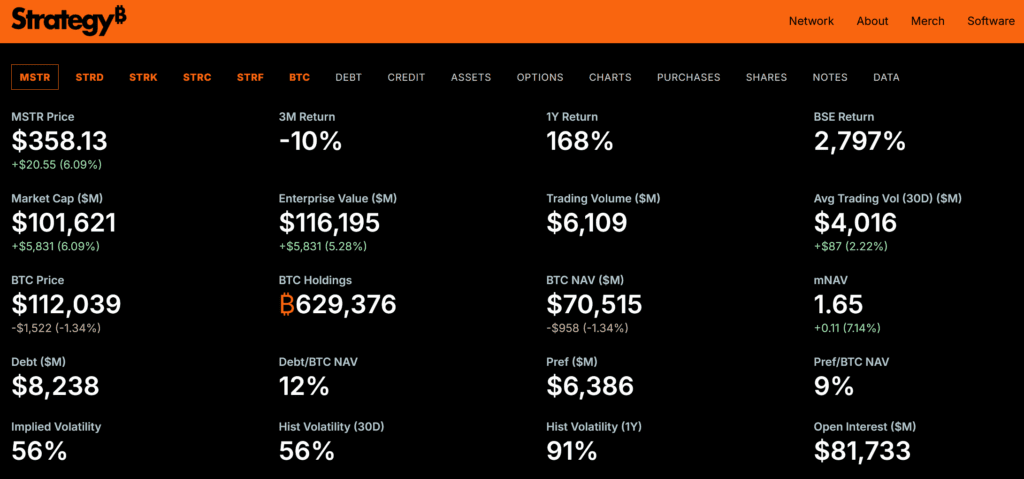Switch to the SHARES tab
1024x479 pixels.
pos(767,77)
